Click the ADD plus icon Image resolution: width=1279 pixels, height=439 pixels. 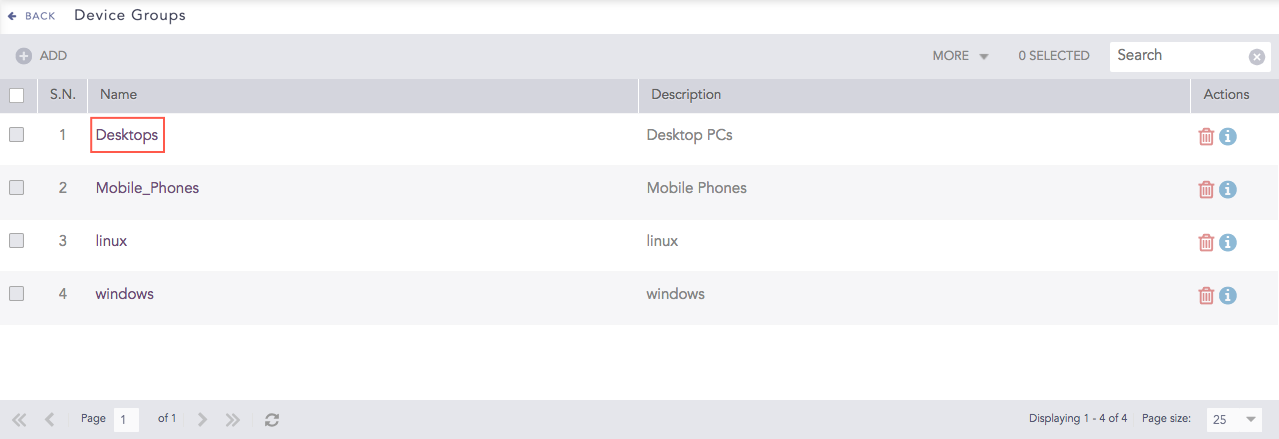(24, 56)
